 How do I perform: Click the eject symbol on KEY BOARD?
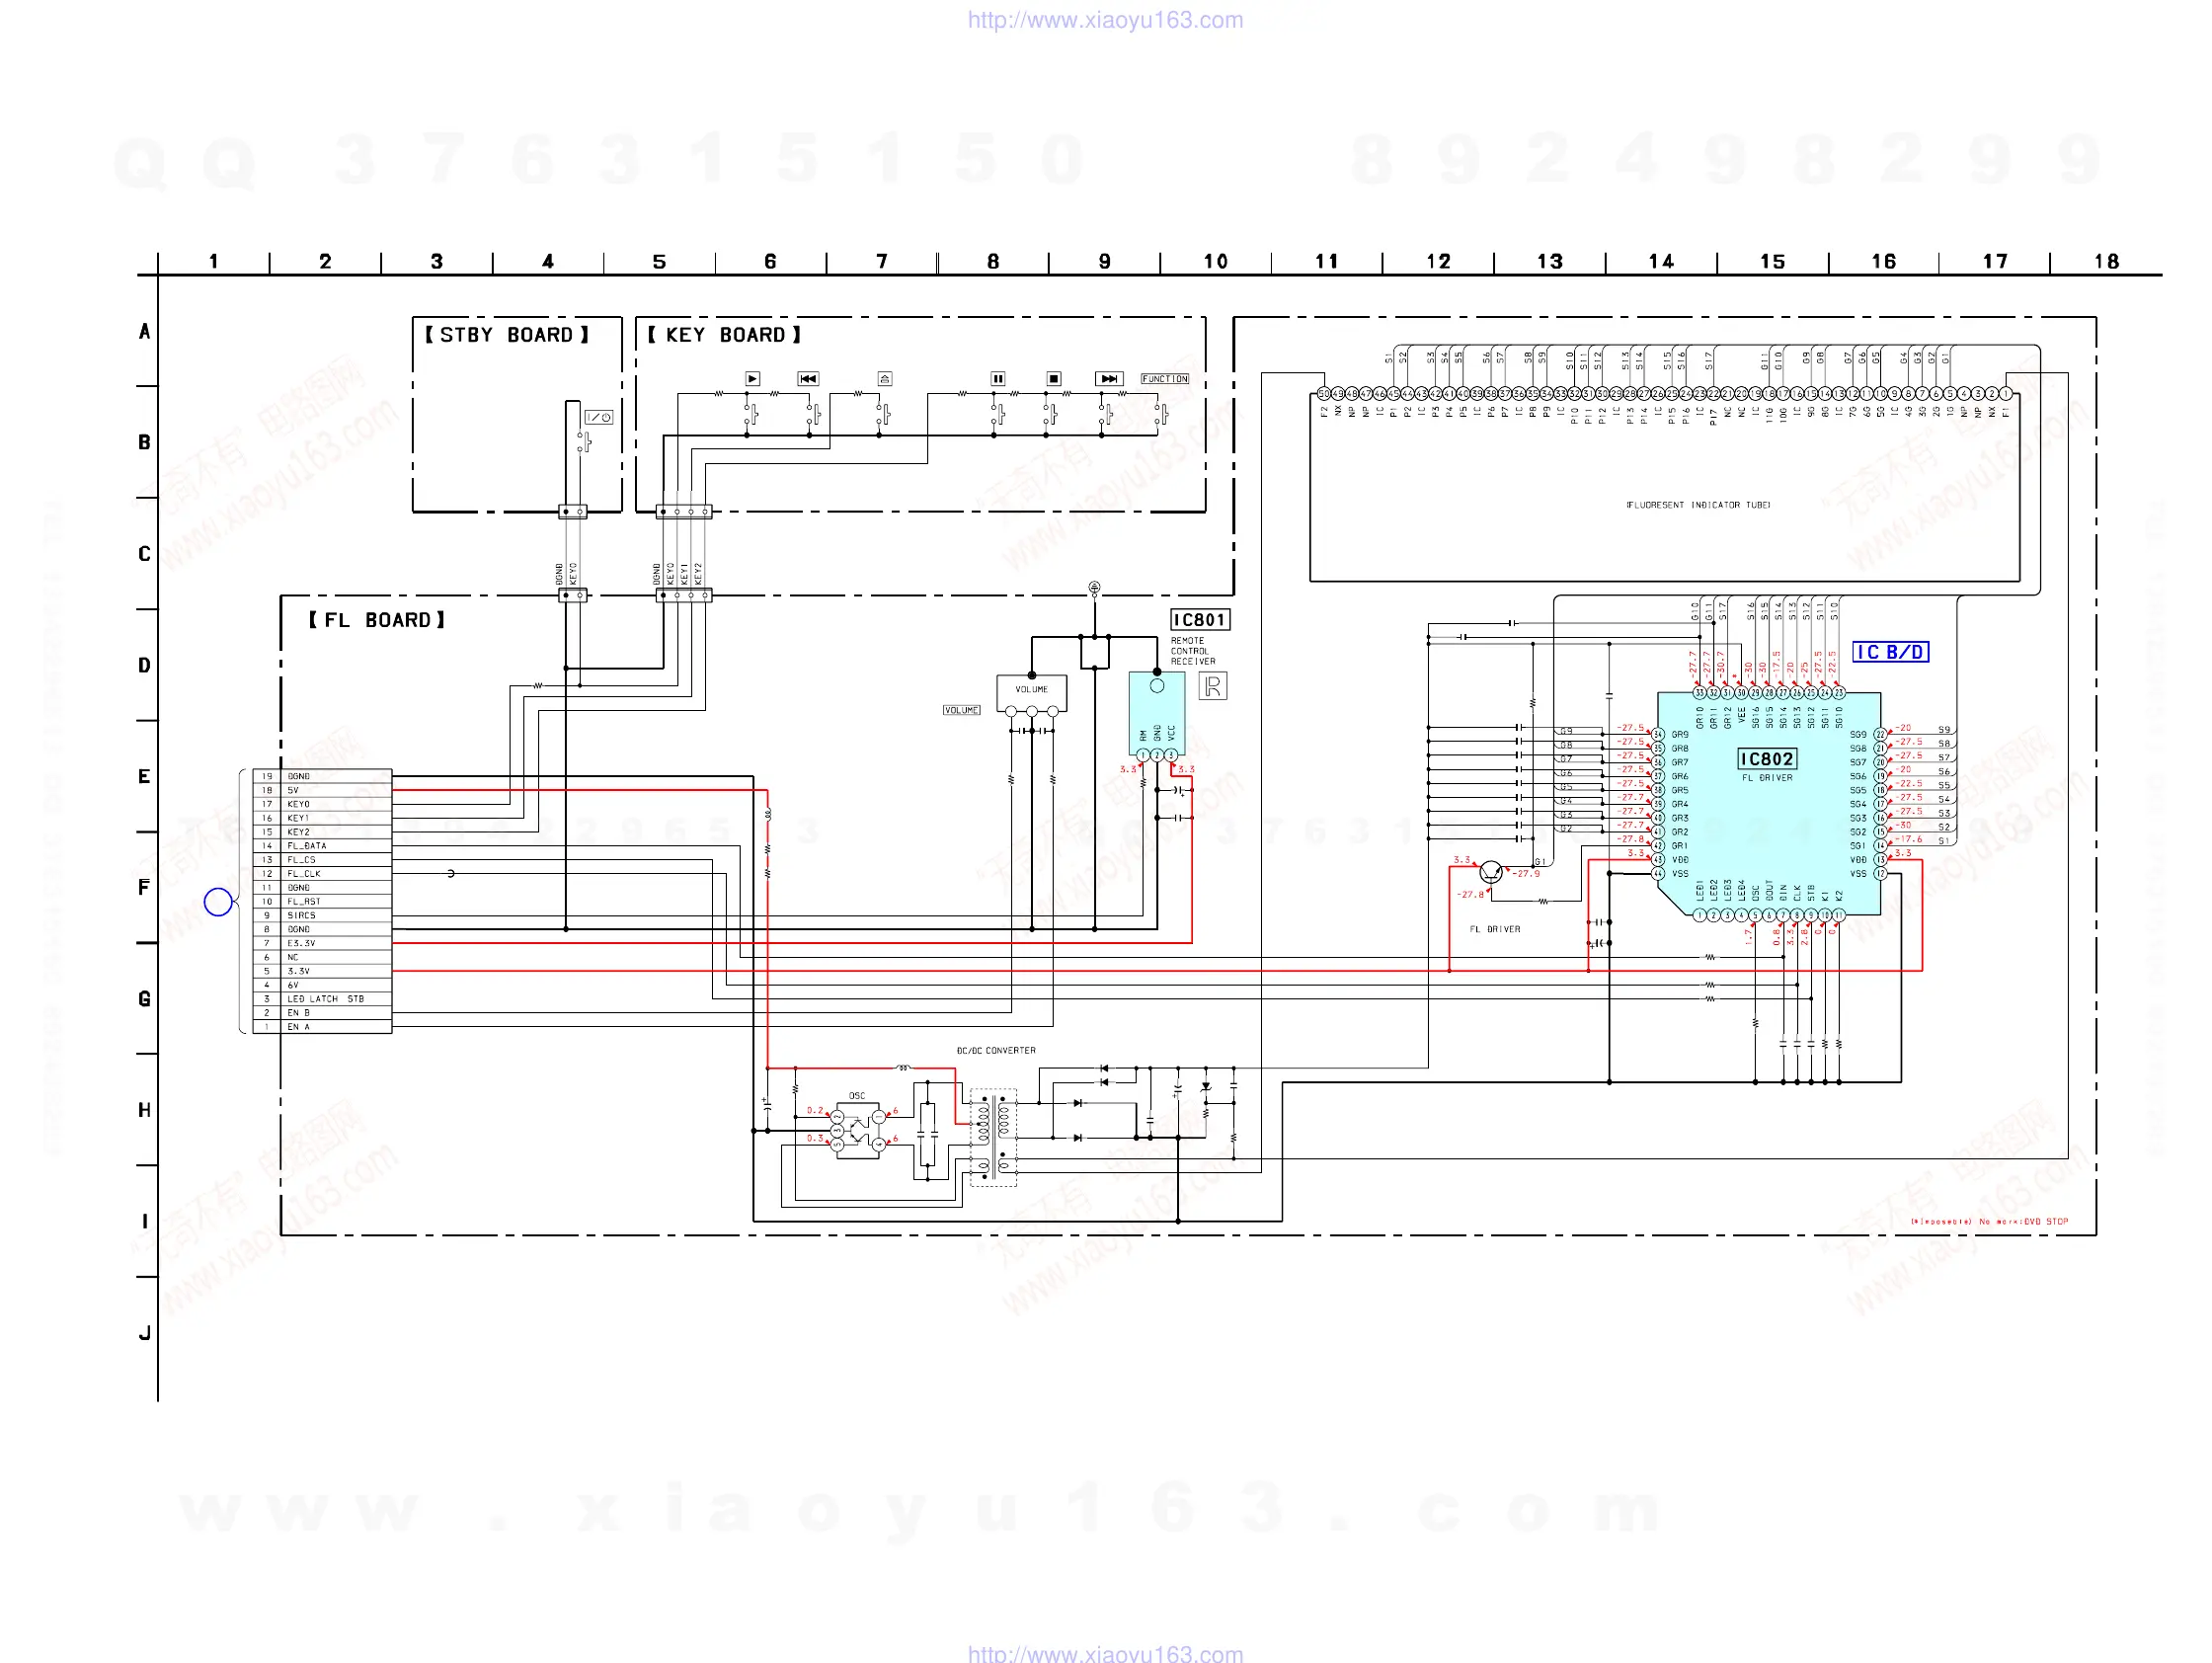click(x=884, y=379)
